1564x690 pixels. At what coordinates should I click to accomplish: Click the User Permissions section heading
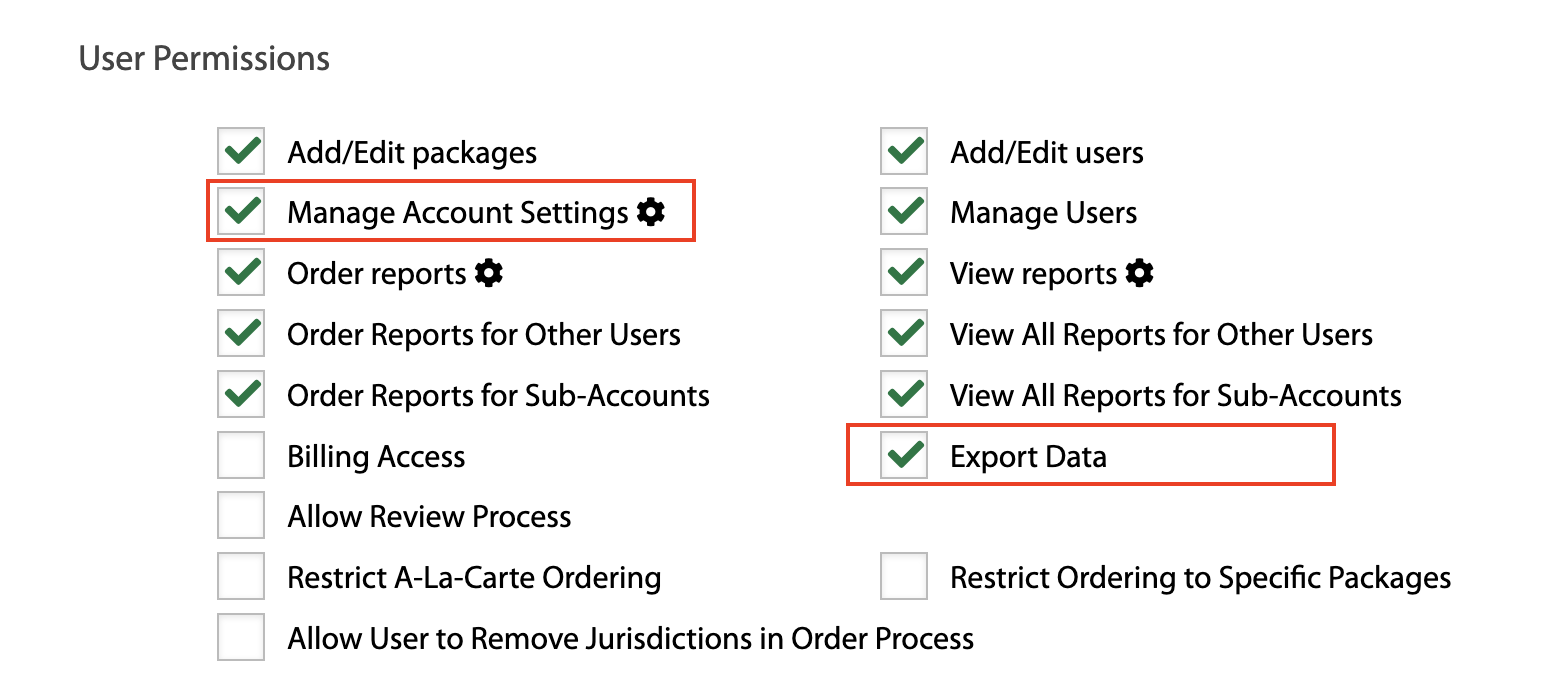(204, 59)
